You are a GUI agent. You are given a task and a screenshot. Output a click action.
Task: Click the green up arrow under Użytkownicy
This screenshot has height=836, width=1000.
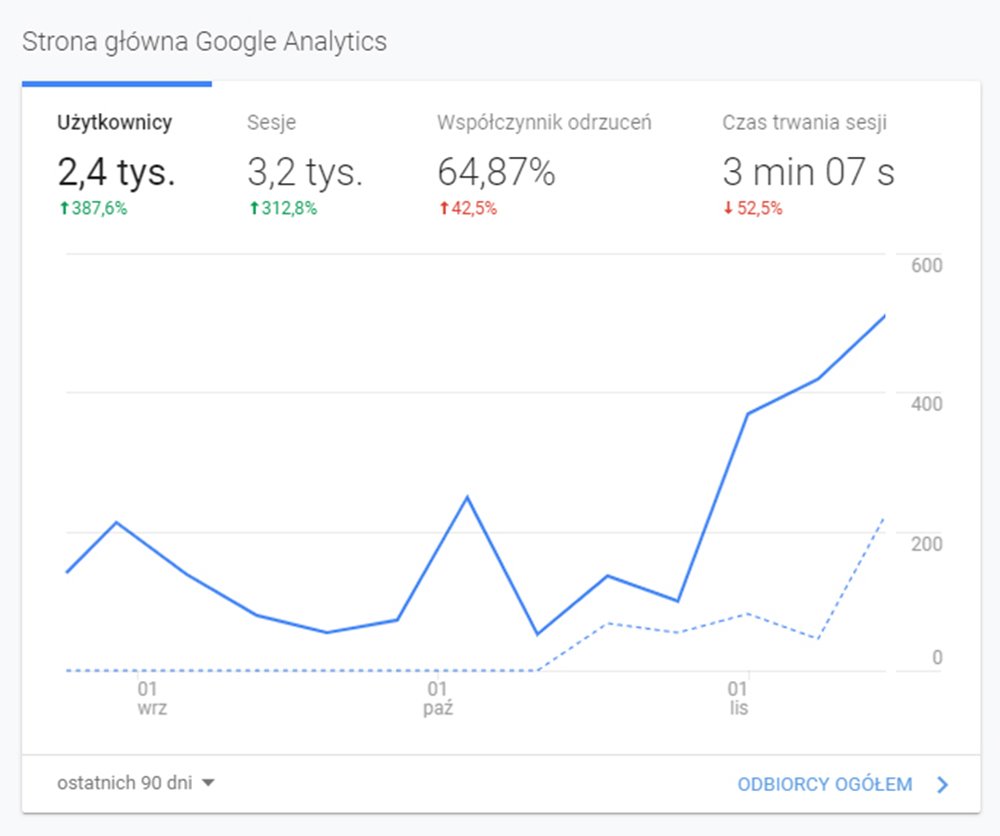[x=62, y=209]
